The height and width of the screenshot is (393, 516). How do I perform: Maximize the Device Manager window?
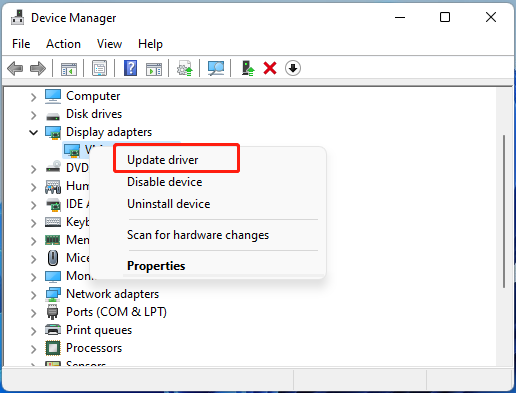click(x=445, y=17)
